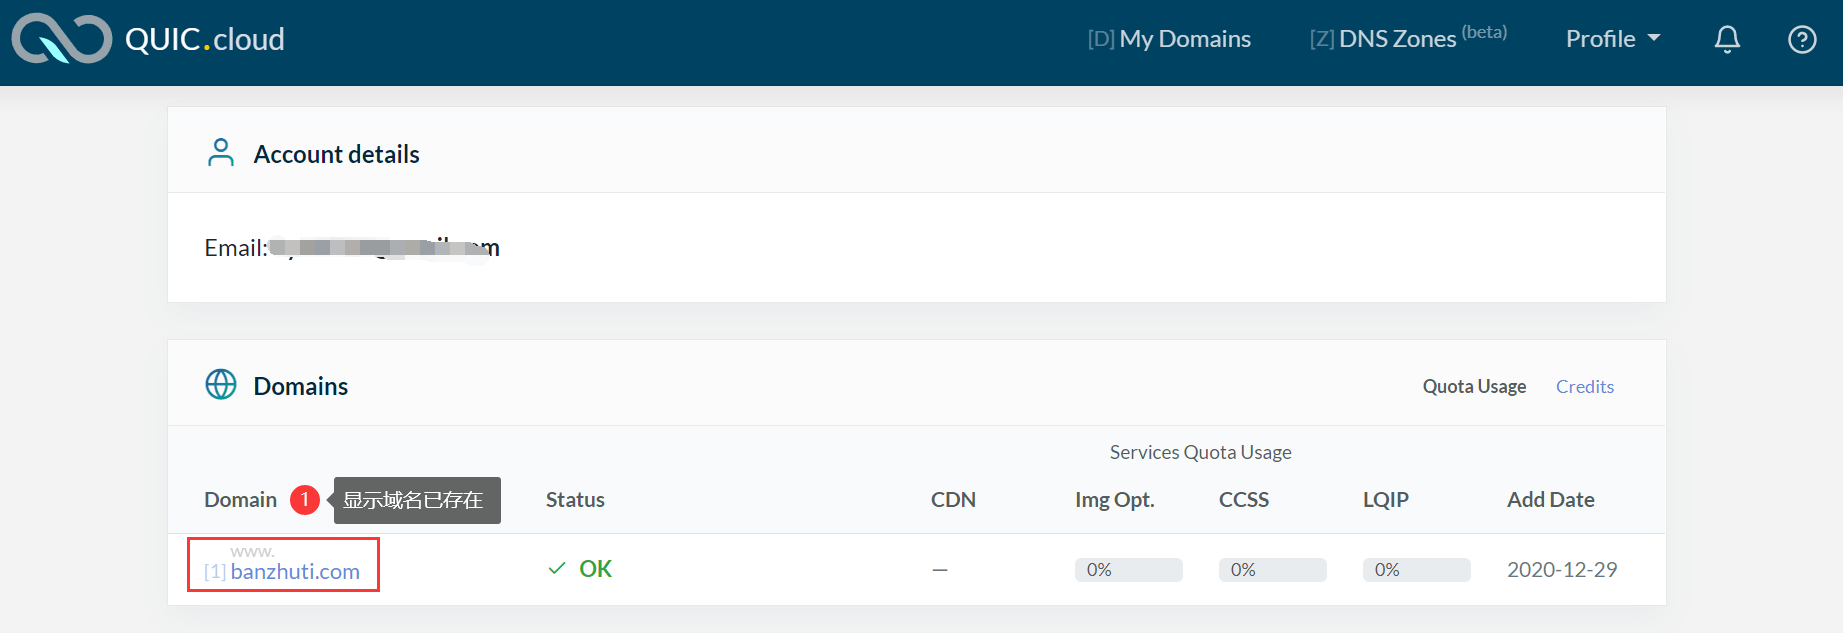This screenshot has width=1843, height=633.
Task: Click the Domains globe icon
Action: tap(221, 385)
